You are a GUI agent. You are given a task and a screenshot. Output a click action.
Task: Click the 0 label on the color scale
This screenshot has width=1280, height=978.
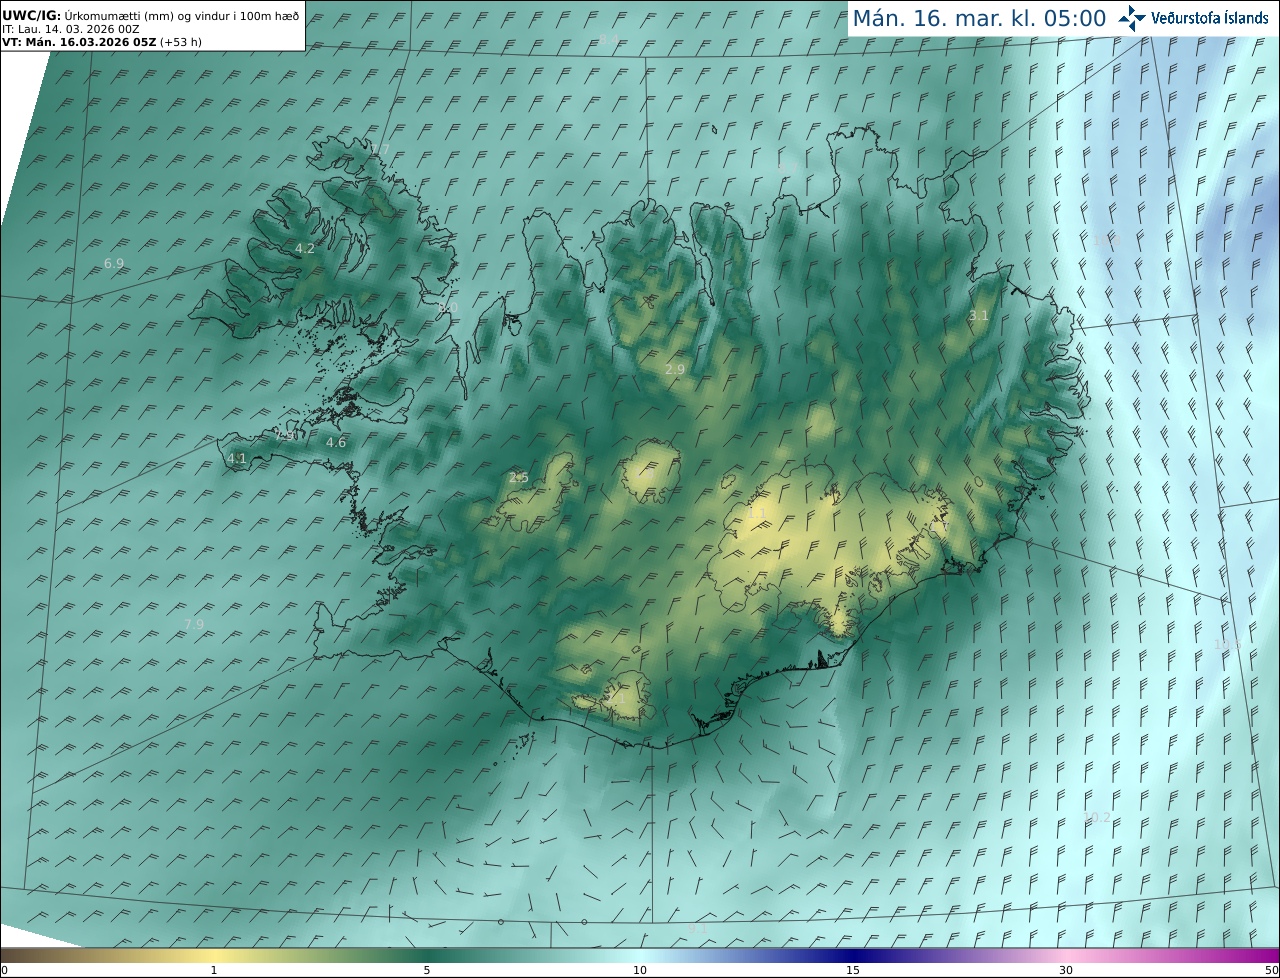click(x=4, y=970)
